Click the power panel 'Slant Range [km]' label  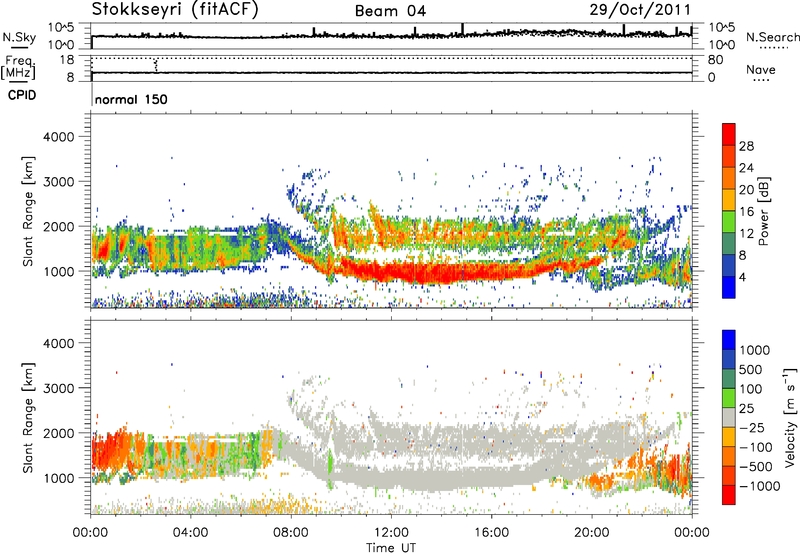click(x=28, y=211)
